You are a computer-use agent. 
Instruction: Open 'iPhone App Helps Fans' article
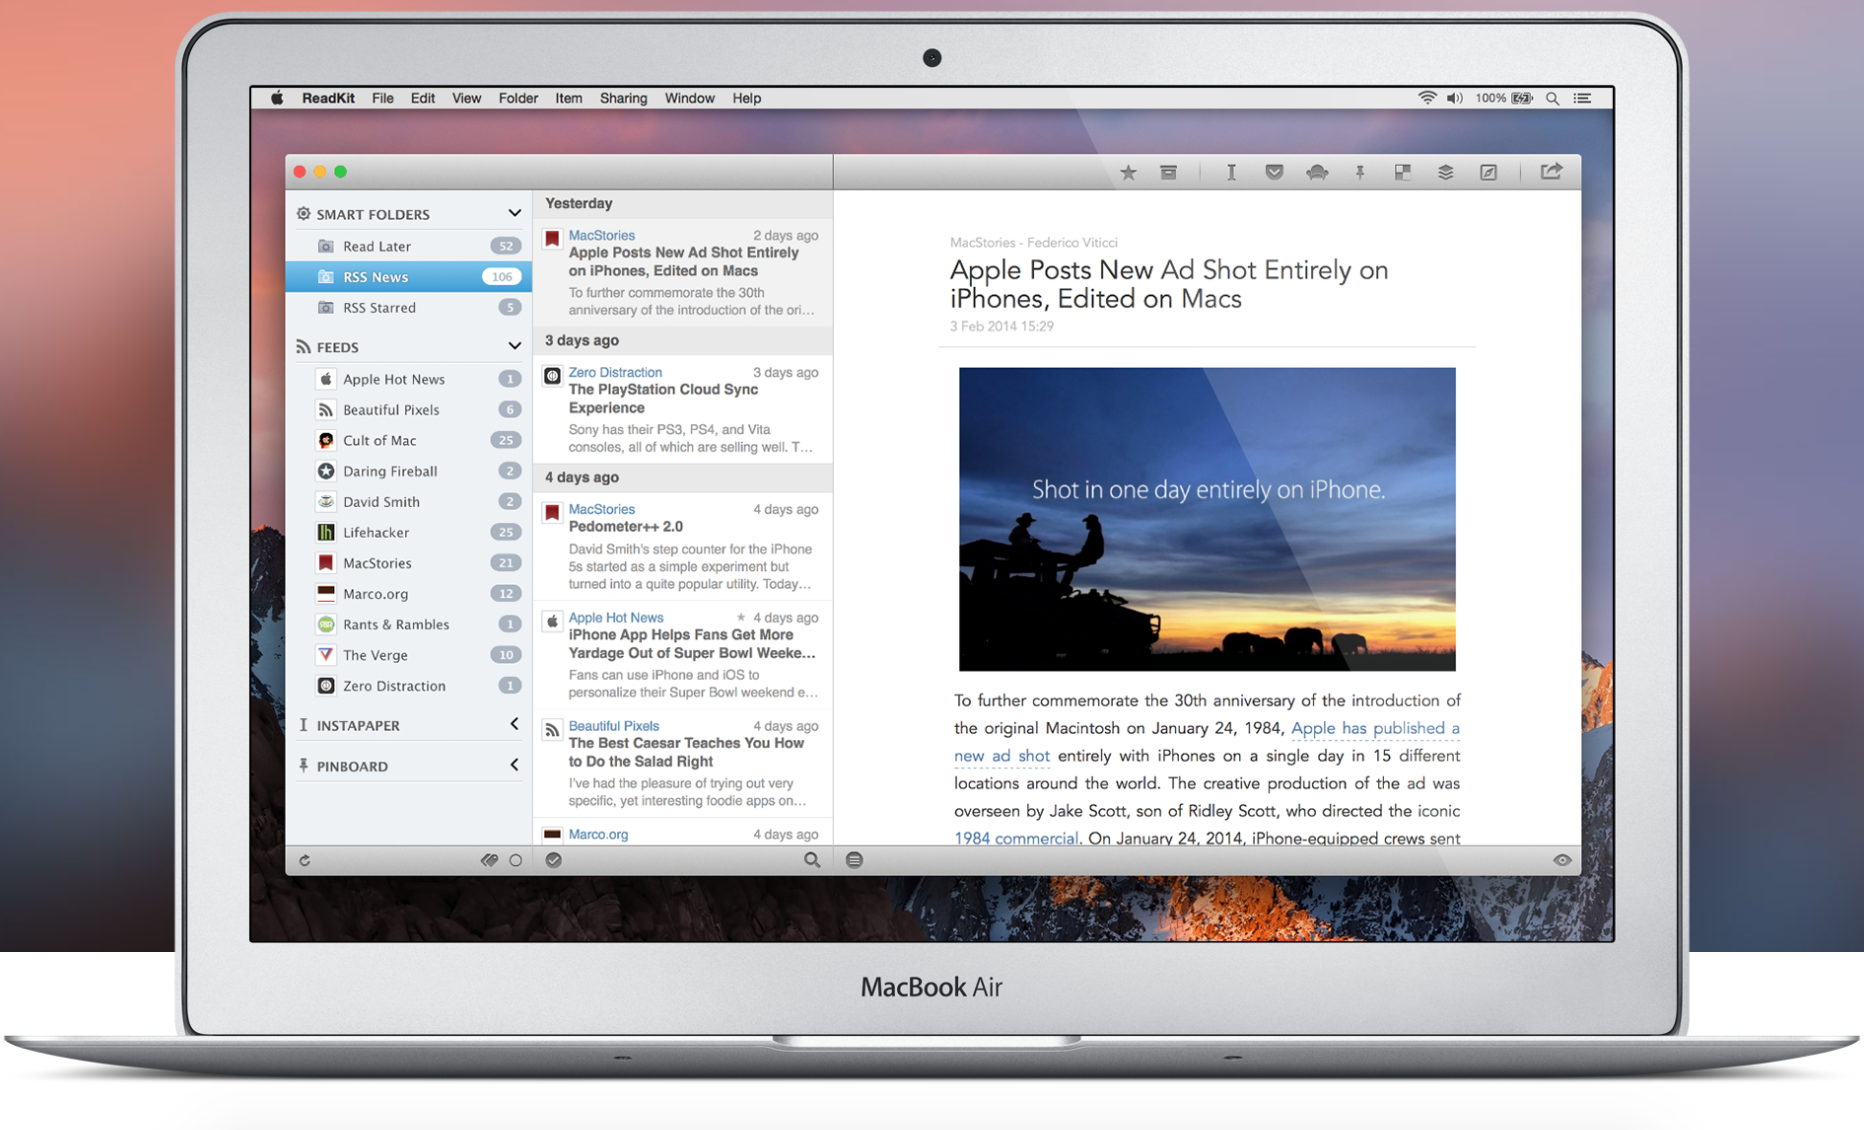pos(683,655)
